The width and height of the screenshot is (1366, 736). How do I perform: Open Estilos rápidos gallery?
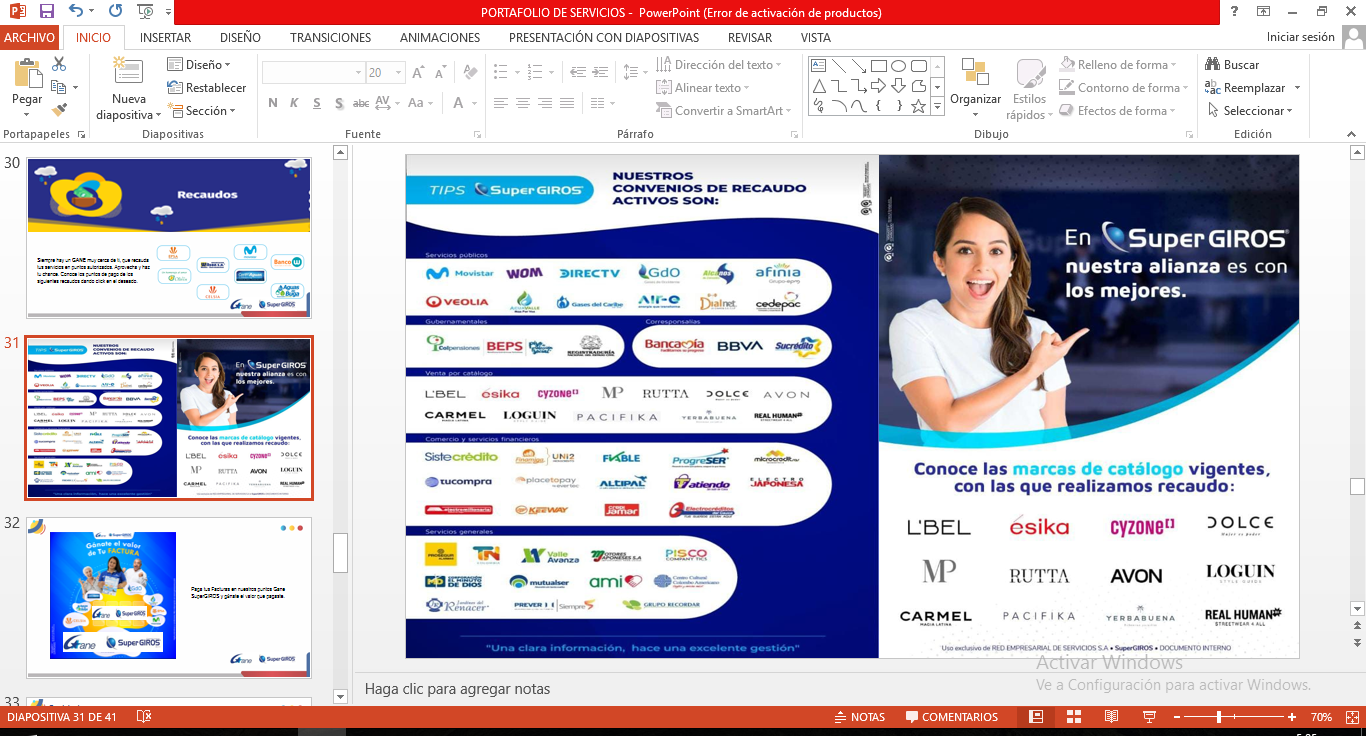pos(1030,90)
